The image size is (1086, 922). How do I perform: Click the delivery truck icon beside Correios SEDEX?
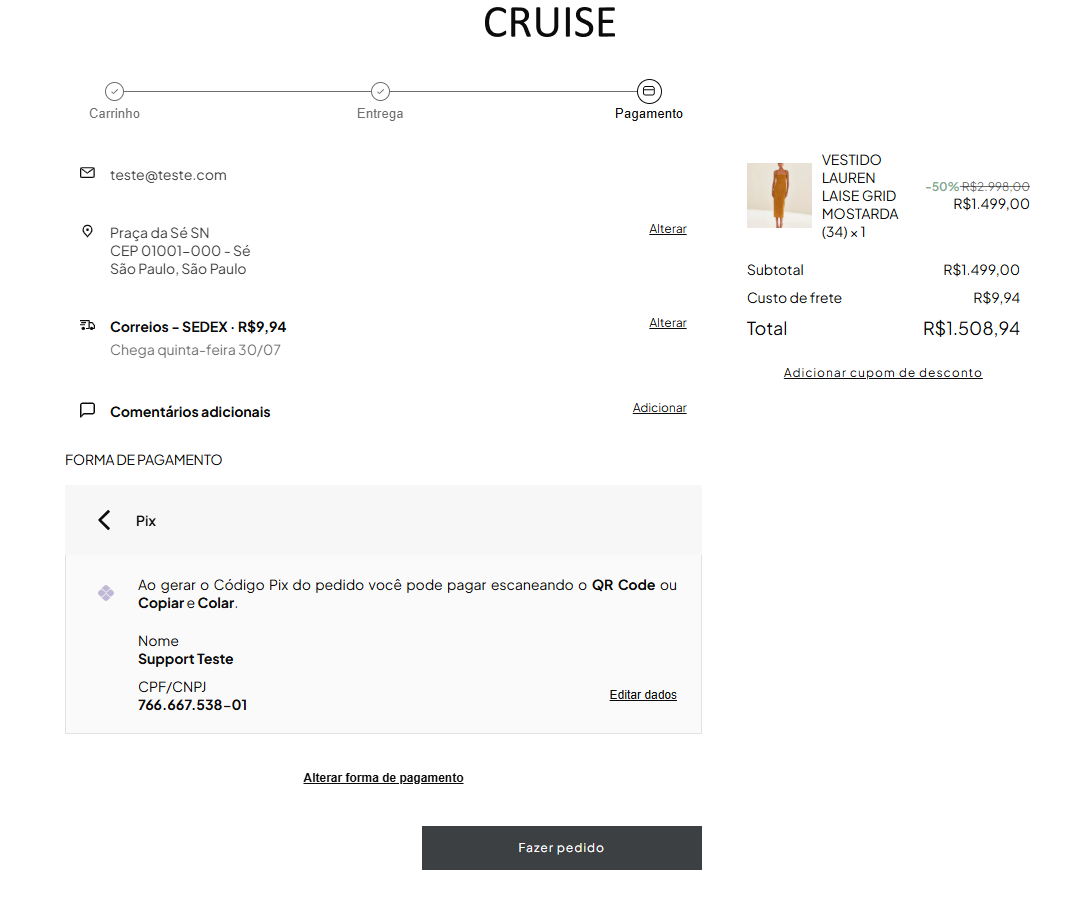[87, 325]
